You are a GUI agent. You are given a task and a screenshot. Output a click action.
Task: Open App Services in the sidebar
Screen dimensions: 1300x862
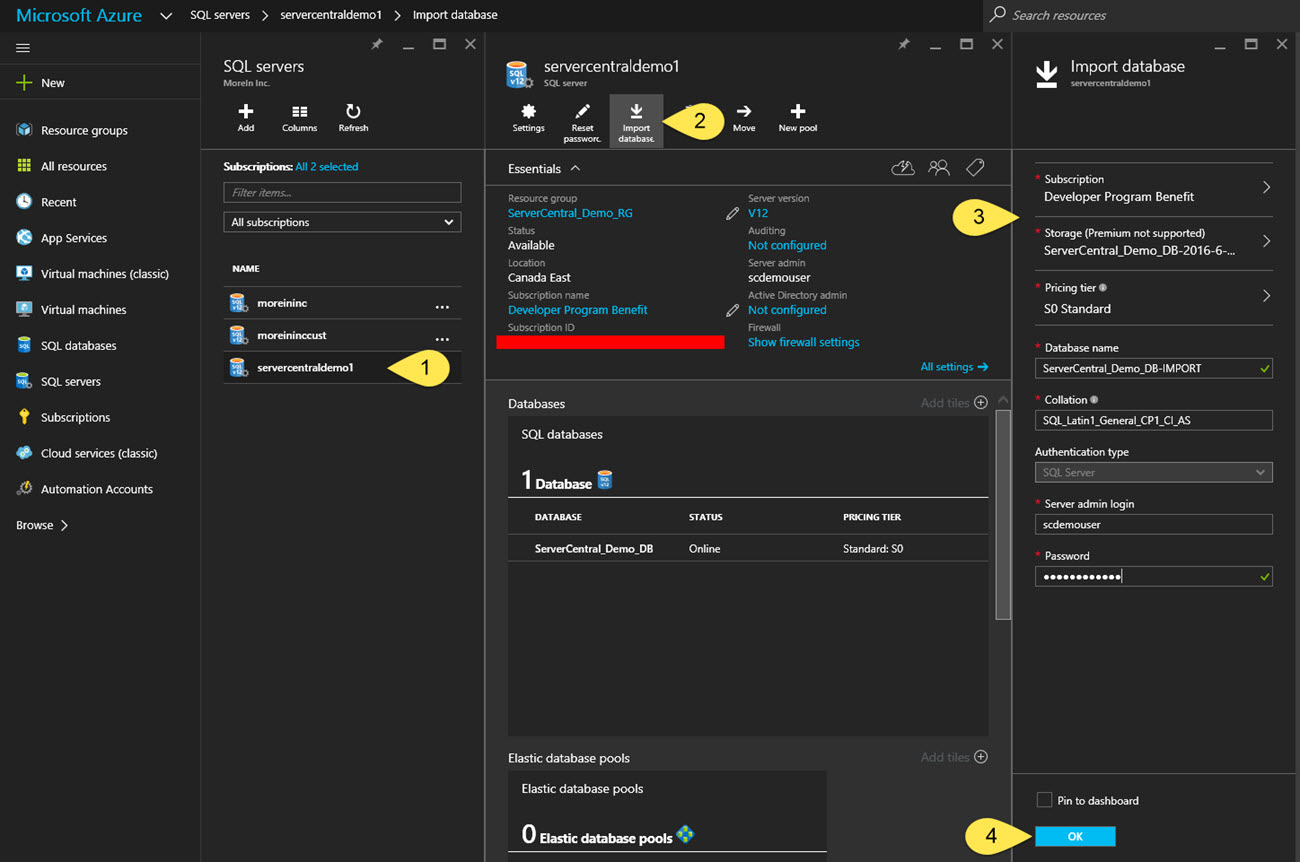62,238
